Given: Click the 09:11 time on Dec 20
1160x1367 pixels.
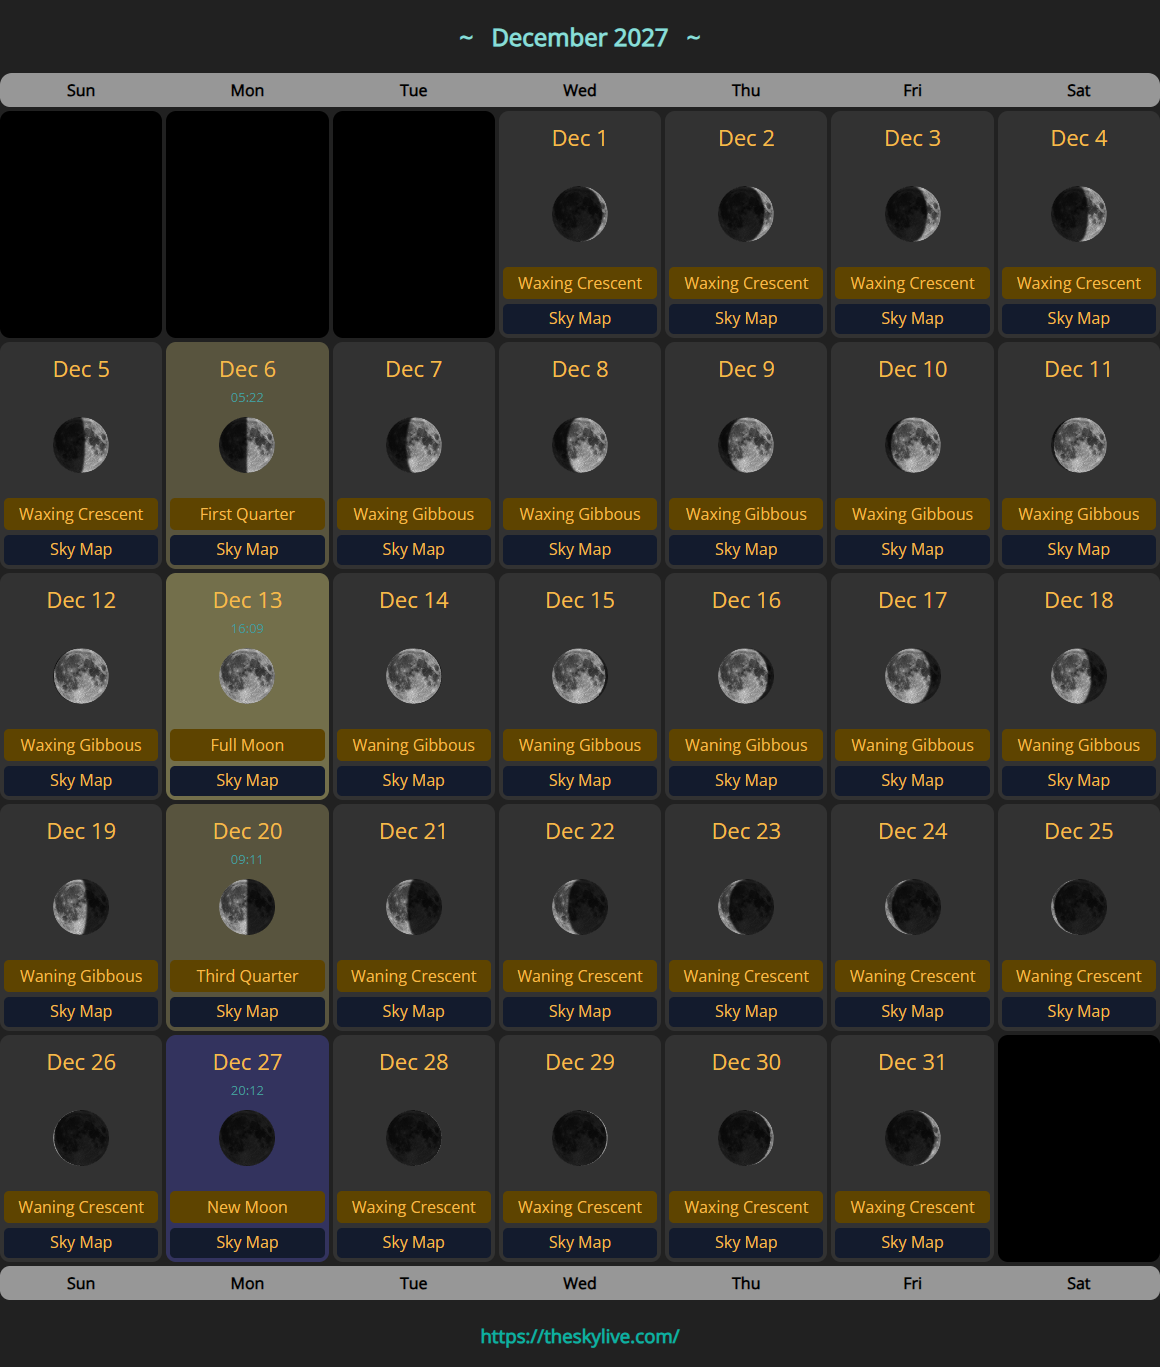Looking at the screenshot, I should click(x=247, y=859).
